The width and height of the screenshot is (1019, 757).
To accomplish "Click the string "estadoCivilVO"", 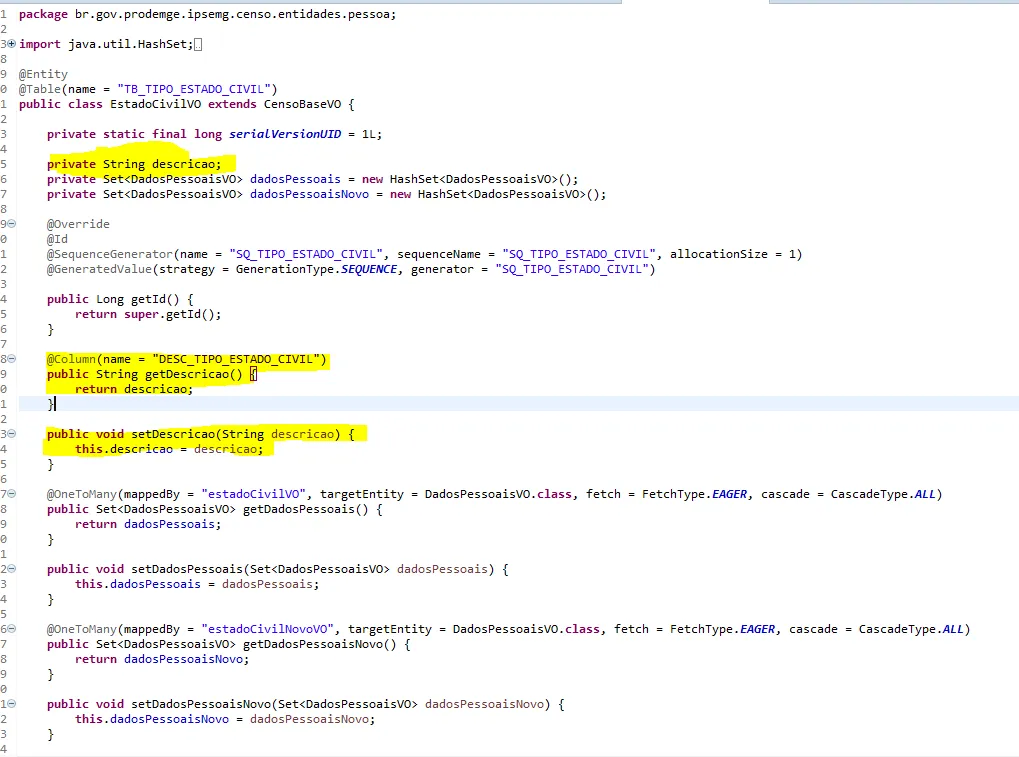I will click(x=253, y=494).
